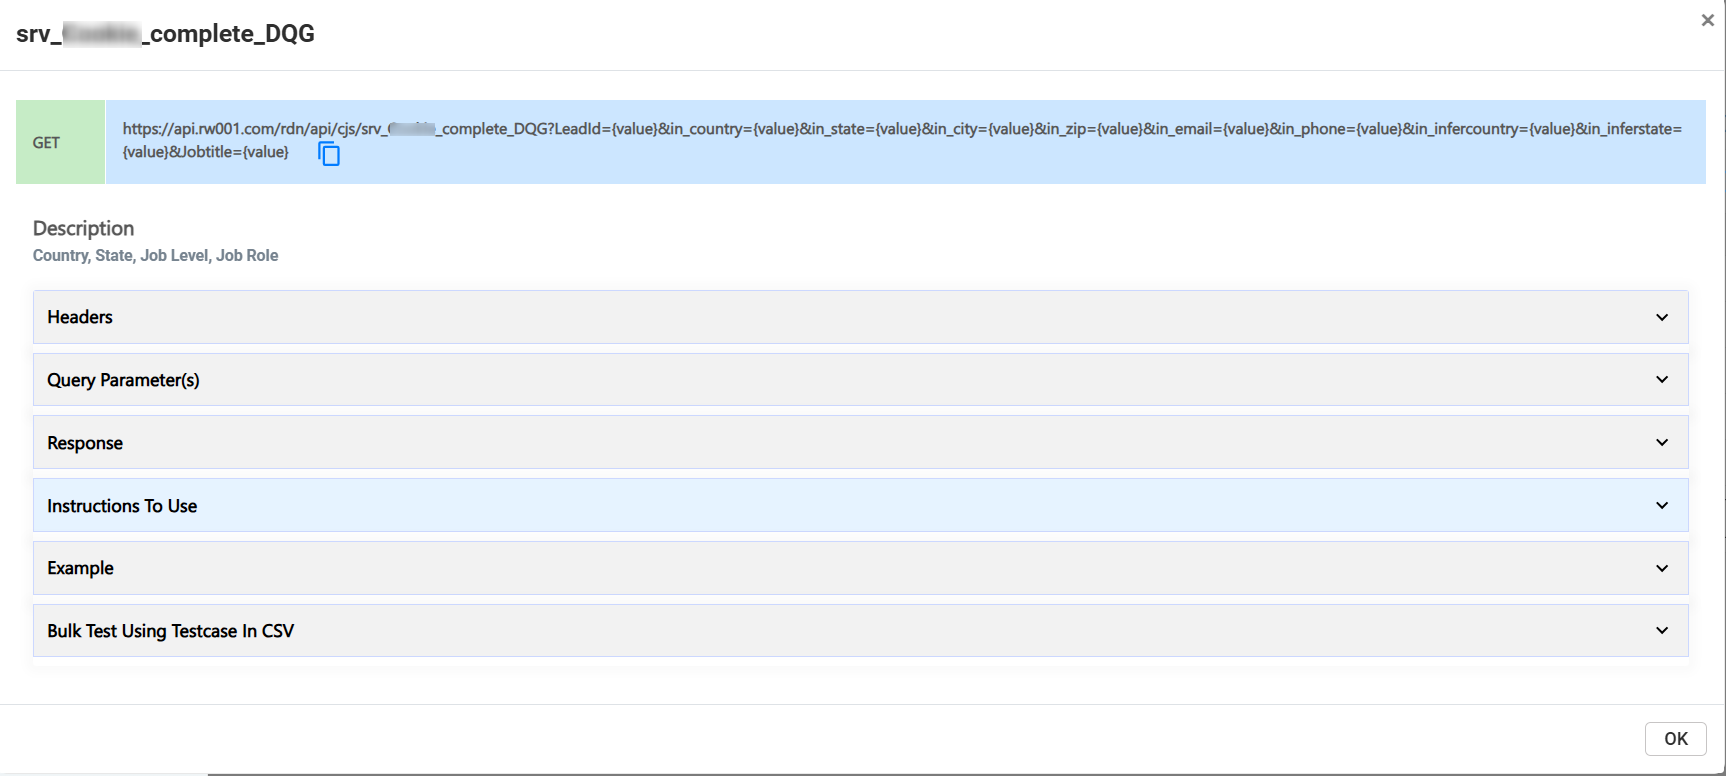Expand the Response panel arrow
This screenshot has height=776, width=1726.
pos(1661,443)
